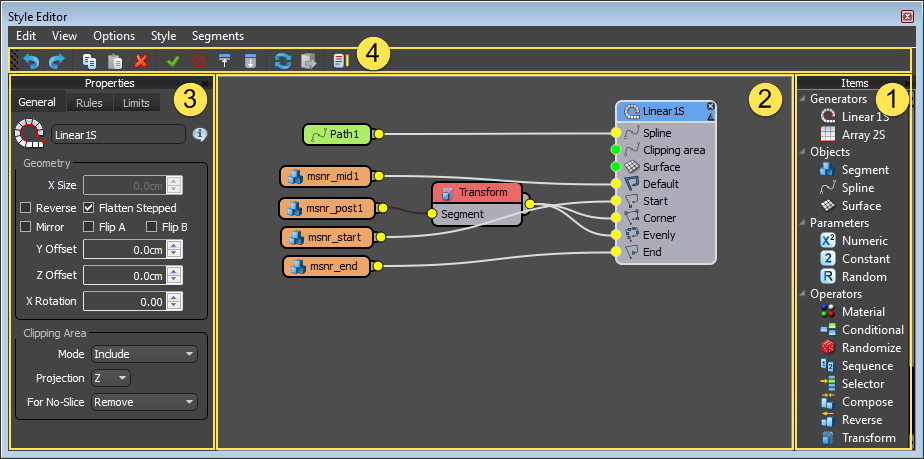Collapse the Generators category in Items
This screenshot has width=924, height=459.
(x=802, y=99)
